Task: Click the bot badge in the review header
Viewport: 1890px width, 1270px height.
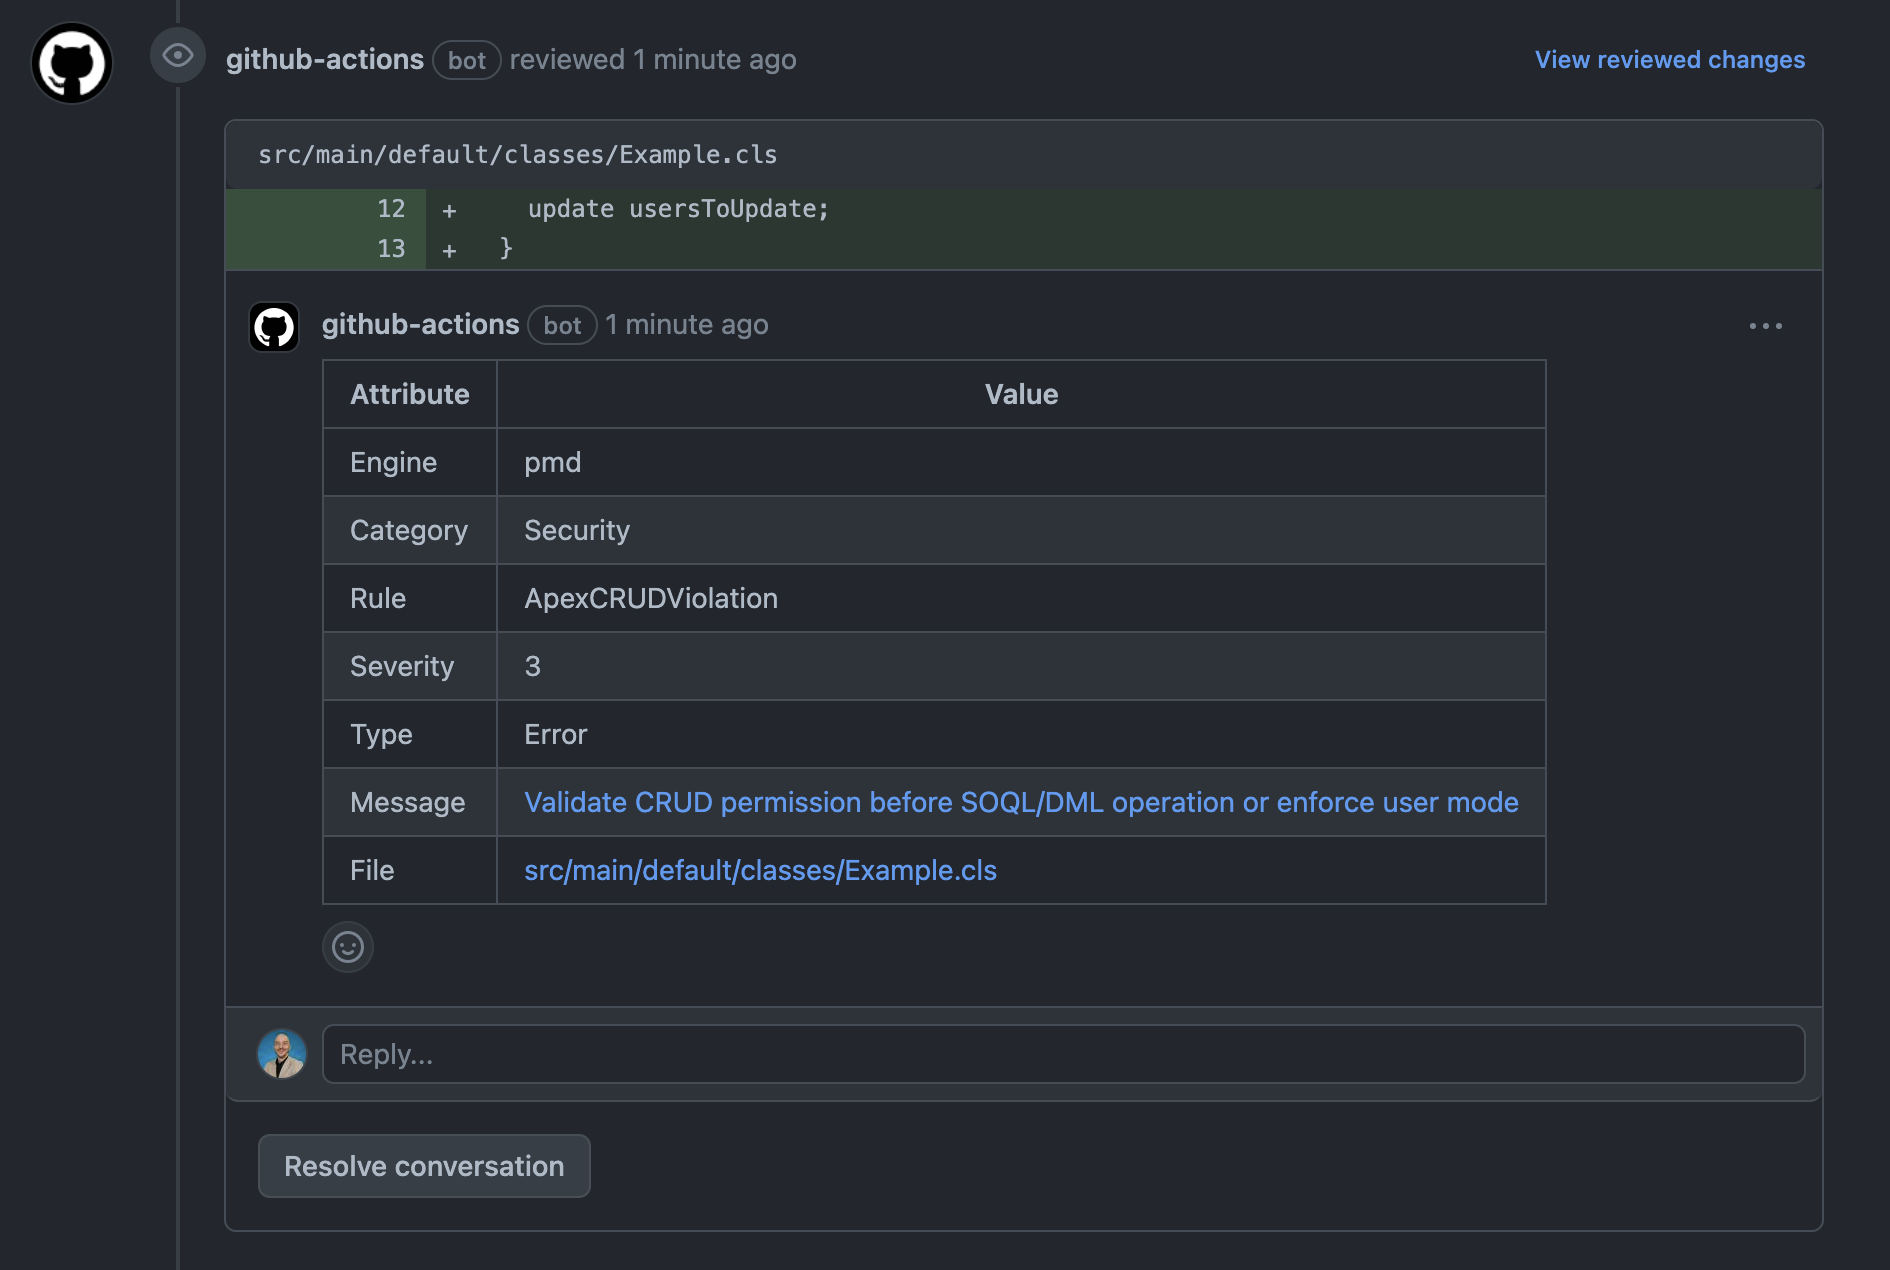Action: coord(466,61)
